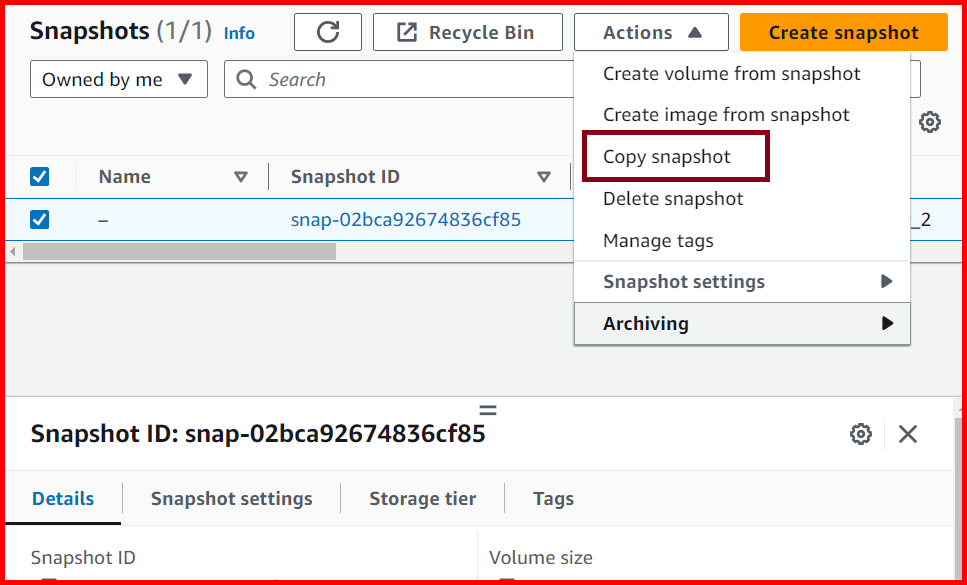Open the Owned by me filter dropdown
The image size is (967, 585).
(x=118, y=78)
